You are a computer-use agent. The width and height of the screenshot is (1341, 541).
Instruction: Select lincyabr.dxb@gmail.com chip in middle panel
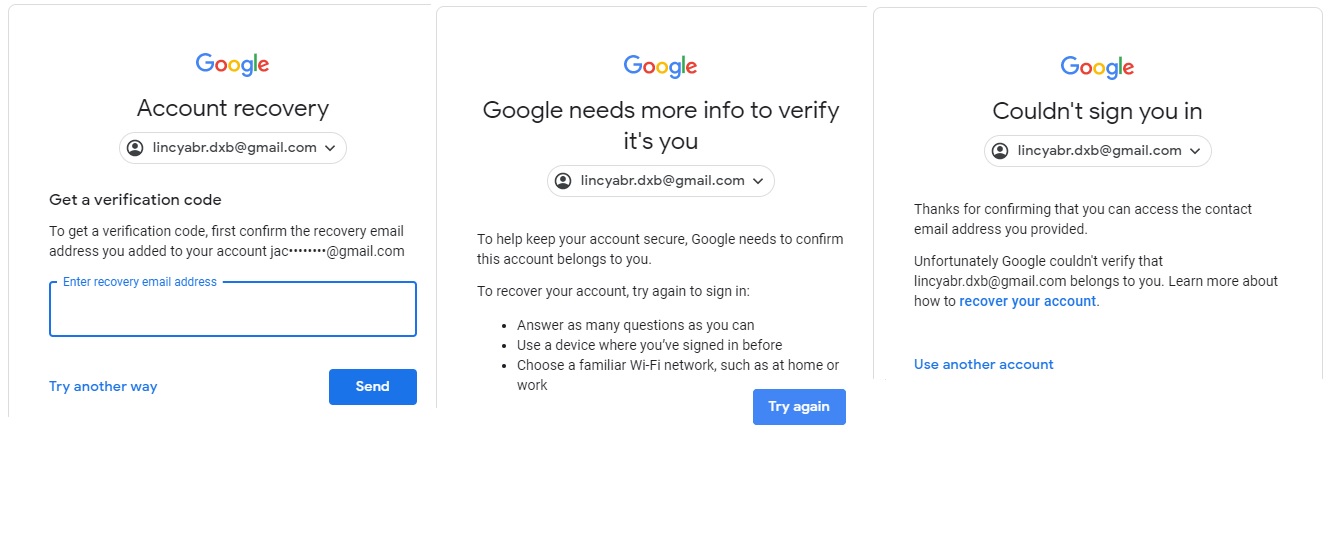click(x=661, y=181)
